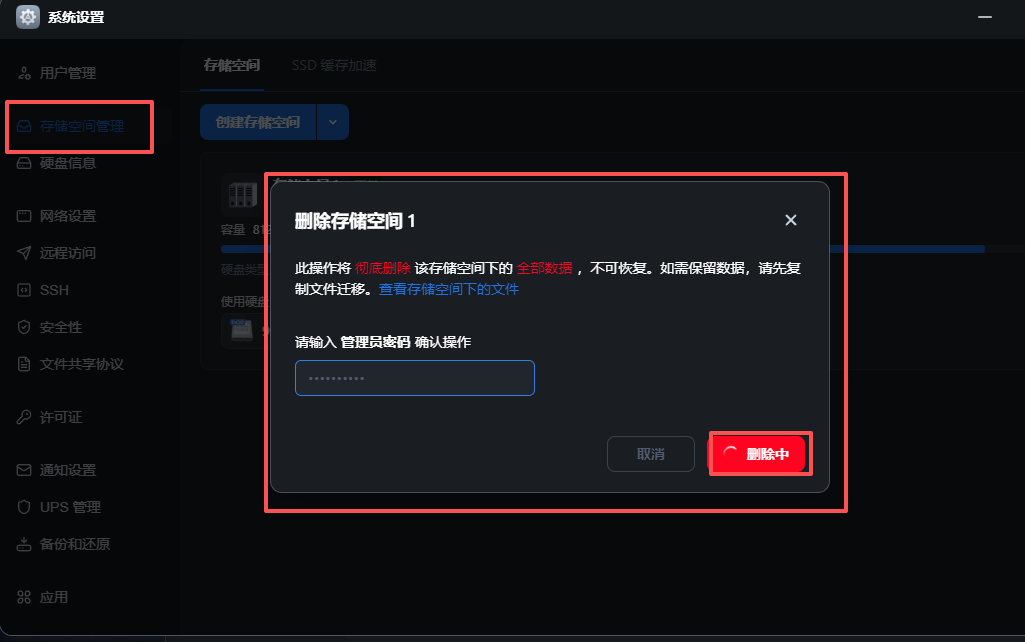Click the 取消 button in the dialog
This screenshot has height=642, width=1025.
650,454
